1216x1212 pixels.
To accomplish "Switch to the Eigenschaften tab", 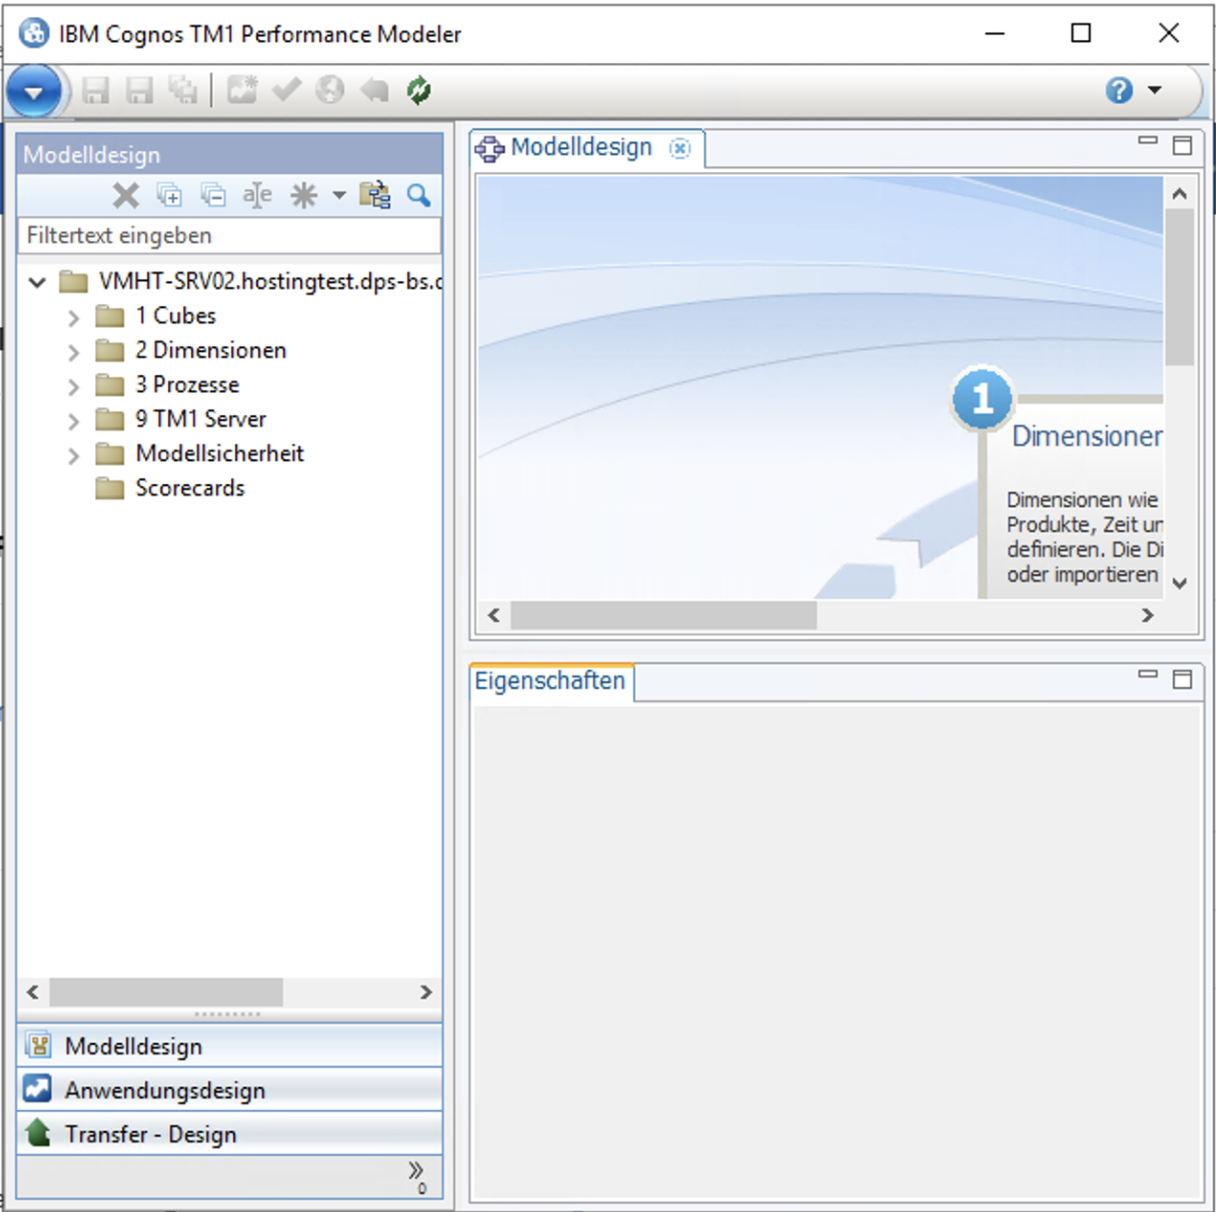I will pos(550,681).
